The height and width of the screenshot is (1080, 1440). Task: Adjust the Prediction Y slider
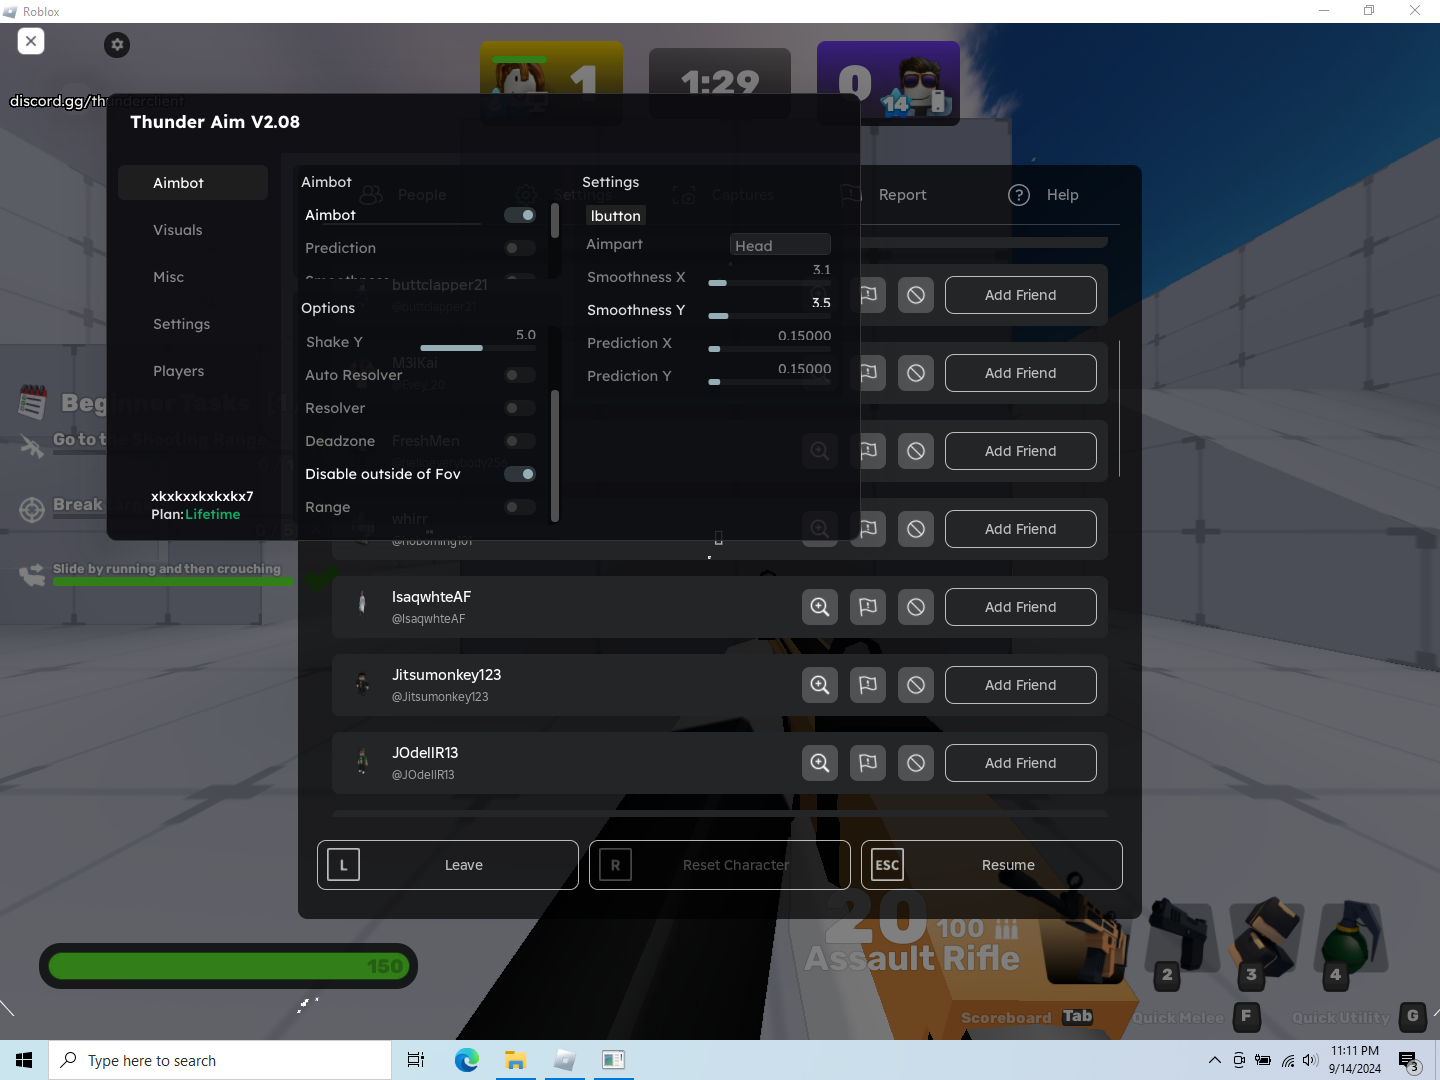769,382
